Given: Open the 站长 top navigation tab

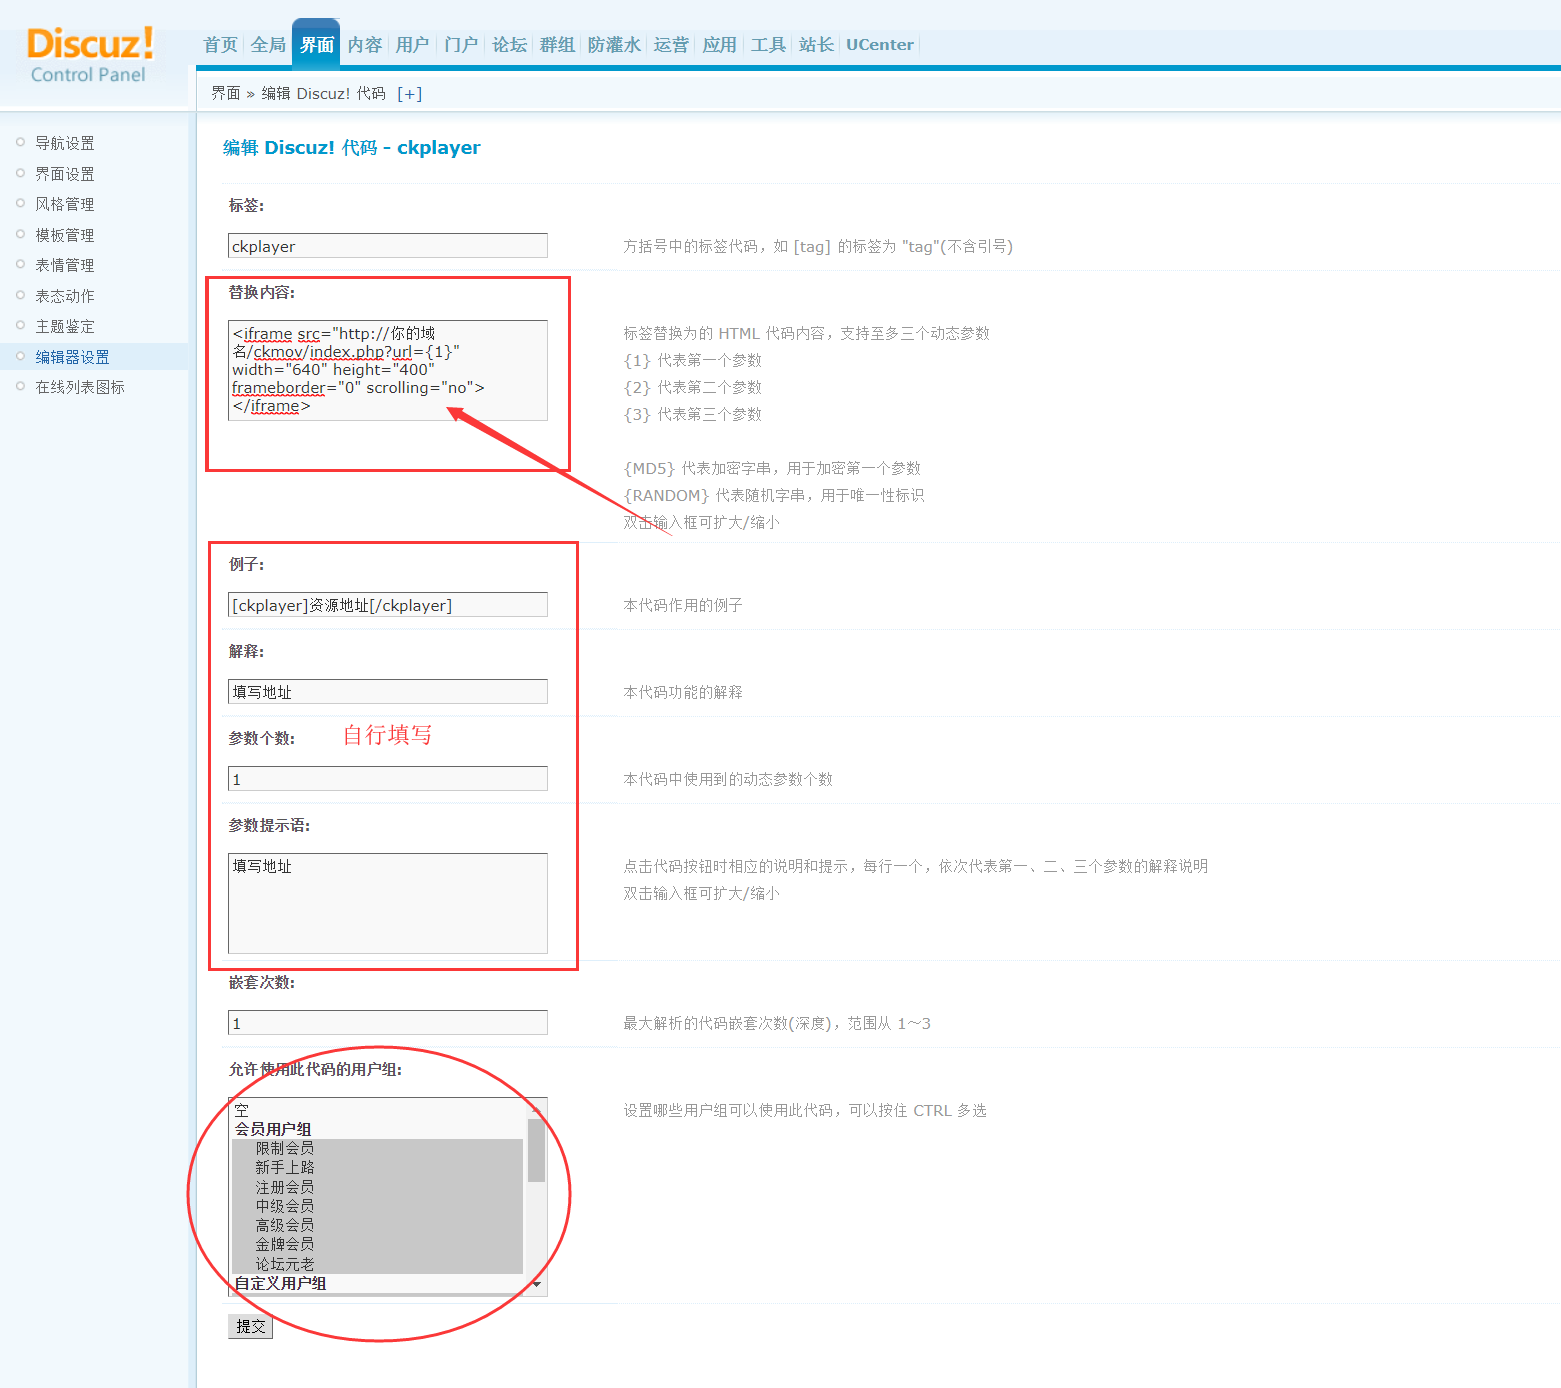Looking at the screenshot, I should click(x=816, y=45).
